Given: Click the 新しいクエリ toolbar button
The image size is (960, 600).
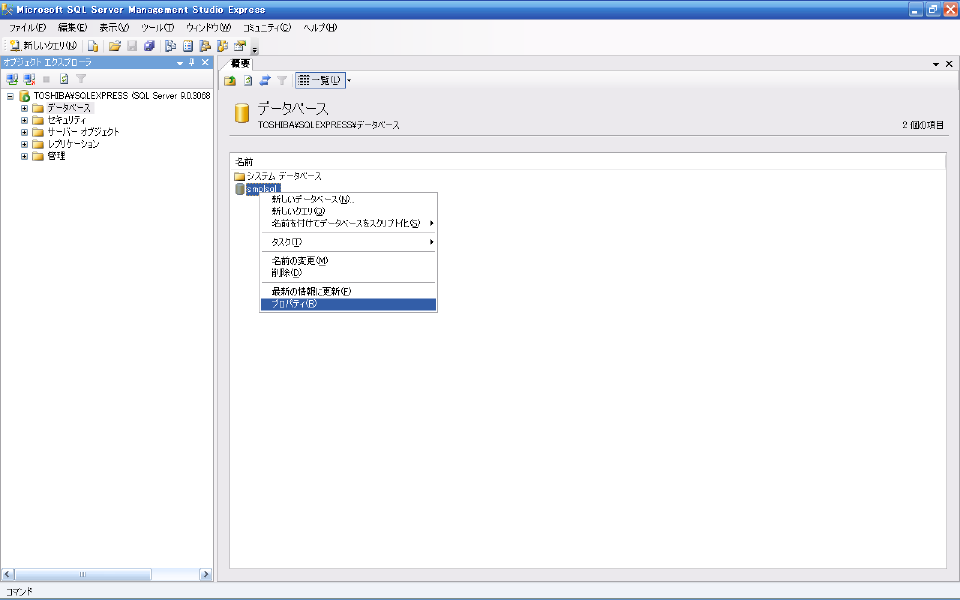Looking at the screenshot, I should click(x=43, y=45).
